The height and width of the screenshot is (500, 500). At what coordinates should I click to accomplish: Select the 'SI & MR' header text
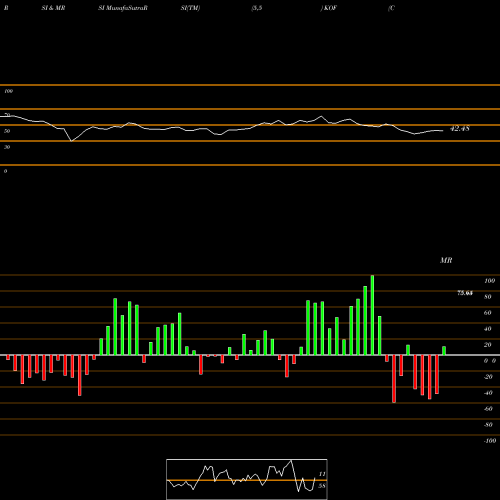click(53, 8)
